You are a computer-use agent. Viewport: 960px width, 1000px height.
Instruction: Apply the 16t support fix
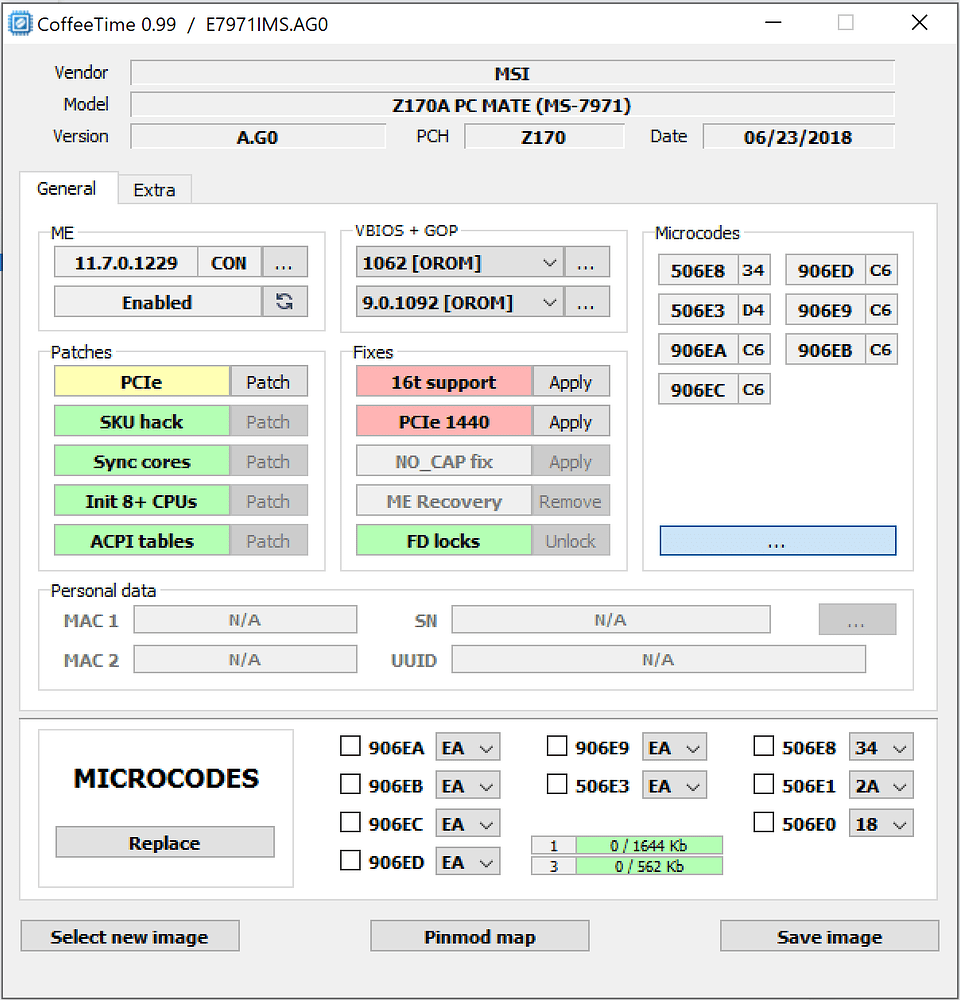pyautogui.click(x=570, y=381)
